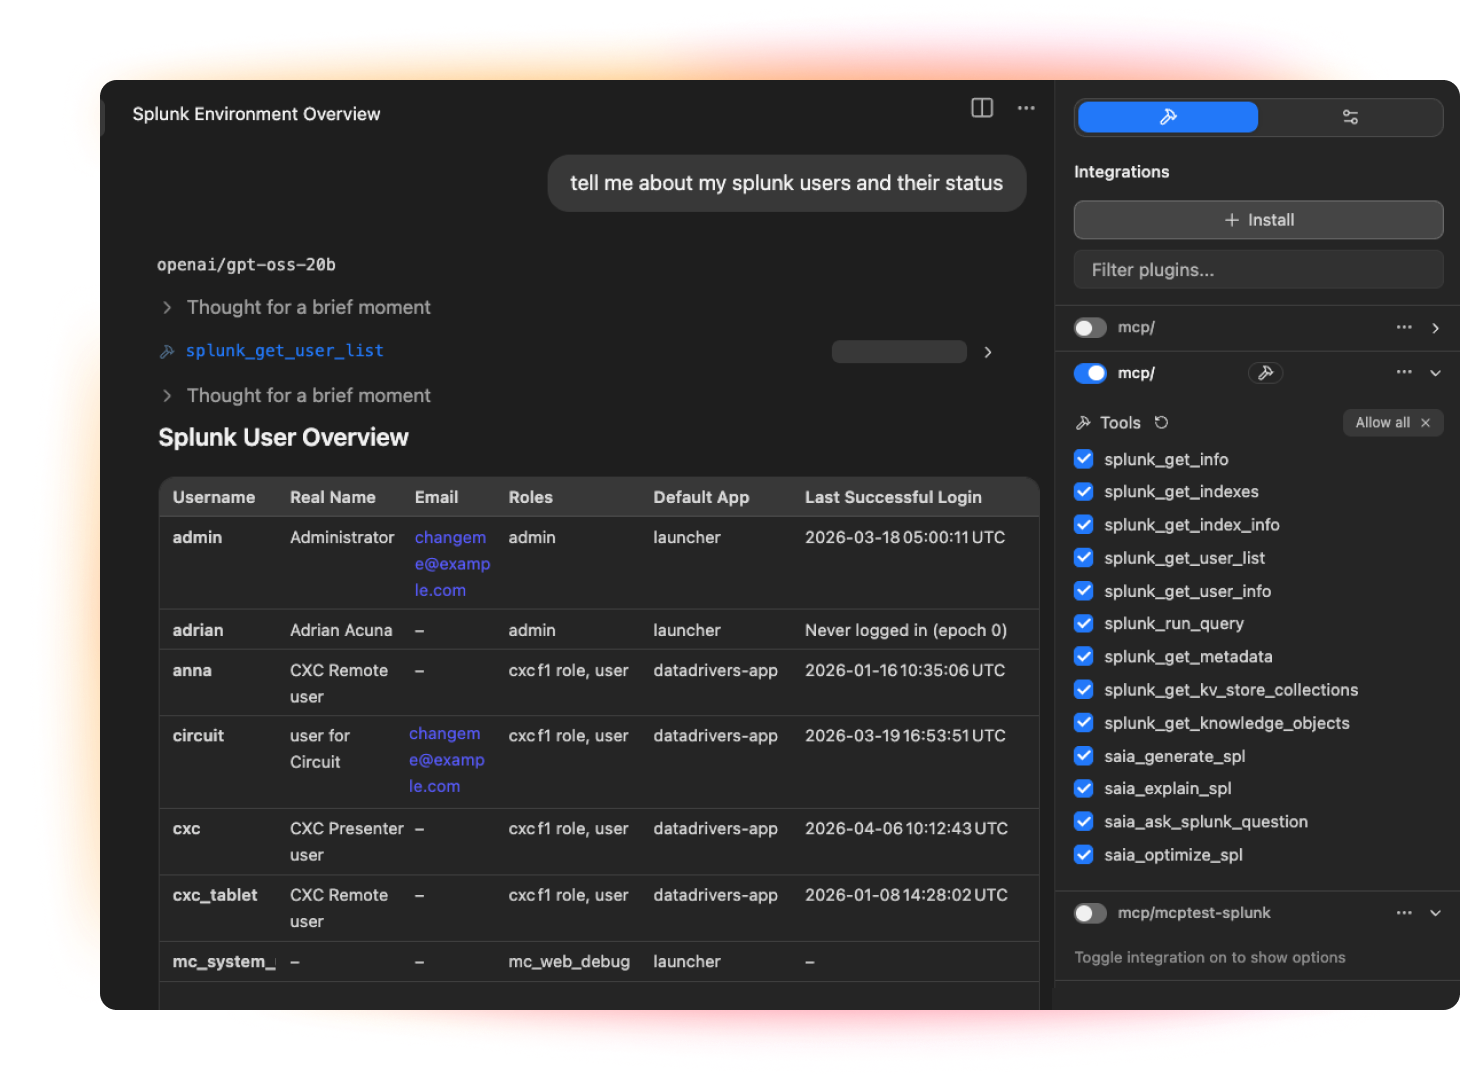Click the Last Successful Login column header
This screenshot has width=1460, height=1090.
(x=893, y=497)
